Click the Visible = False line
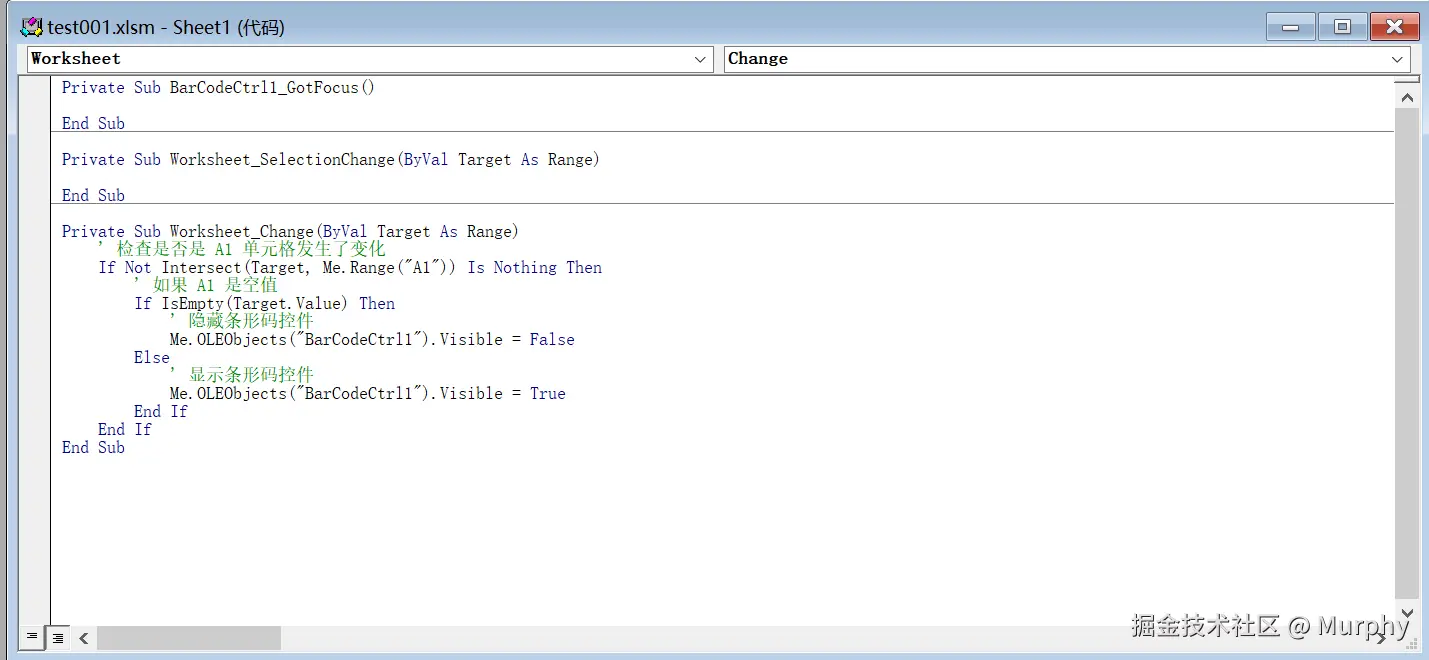Screen dimensions: 1429x660 pyautogui.click(x=372, y=340)
